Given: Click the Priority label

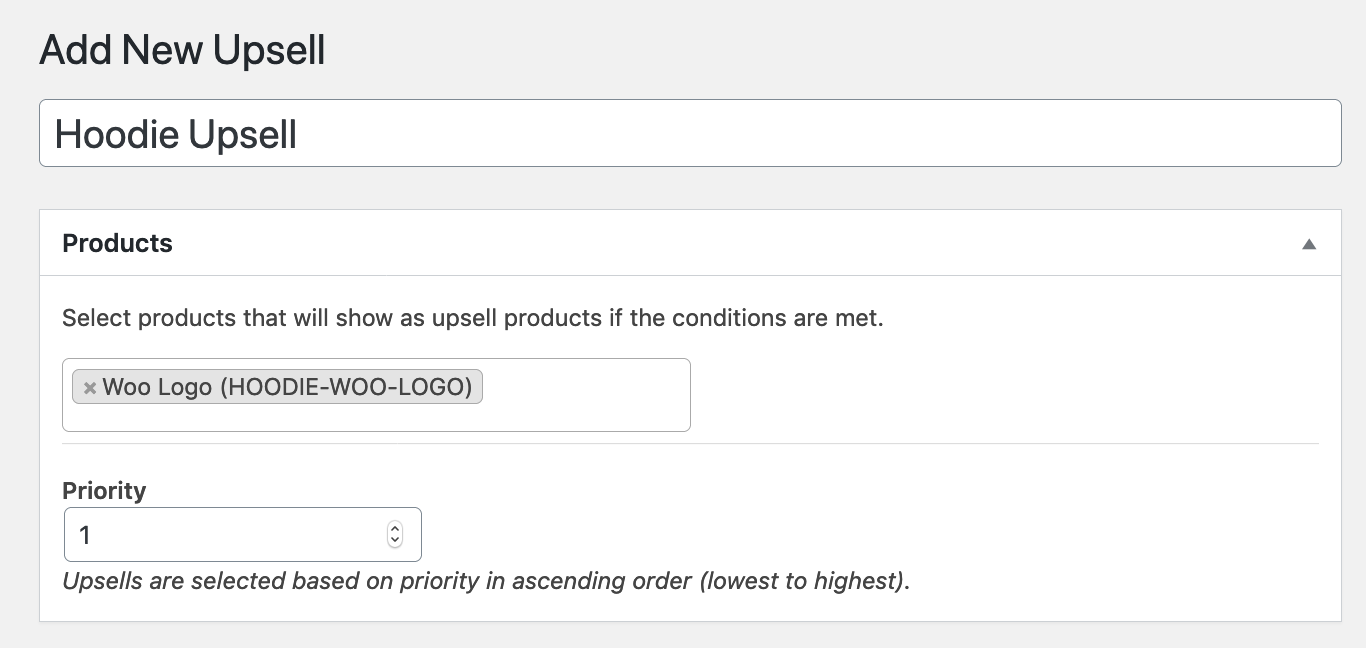Looking at the screenshot, I should pos(104,490).
